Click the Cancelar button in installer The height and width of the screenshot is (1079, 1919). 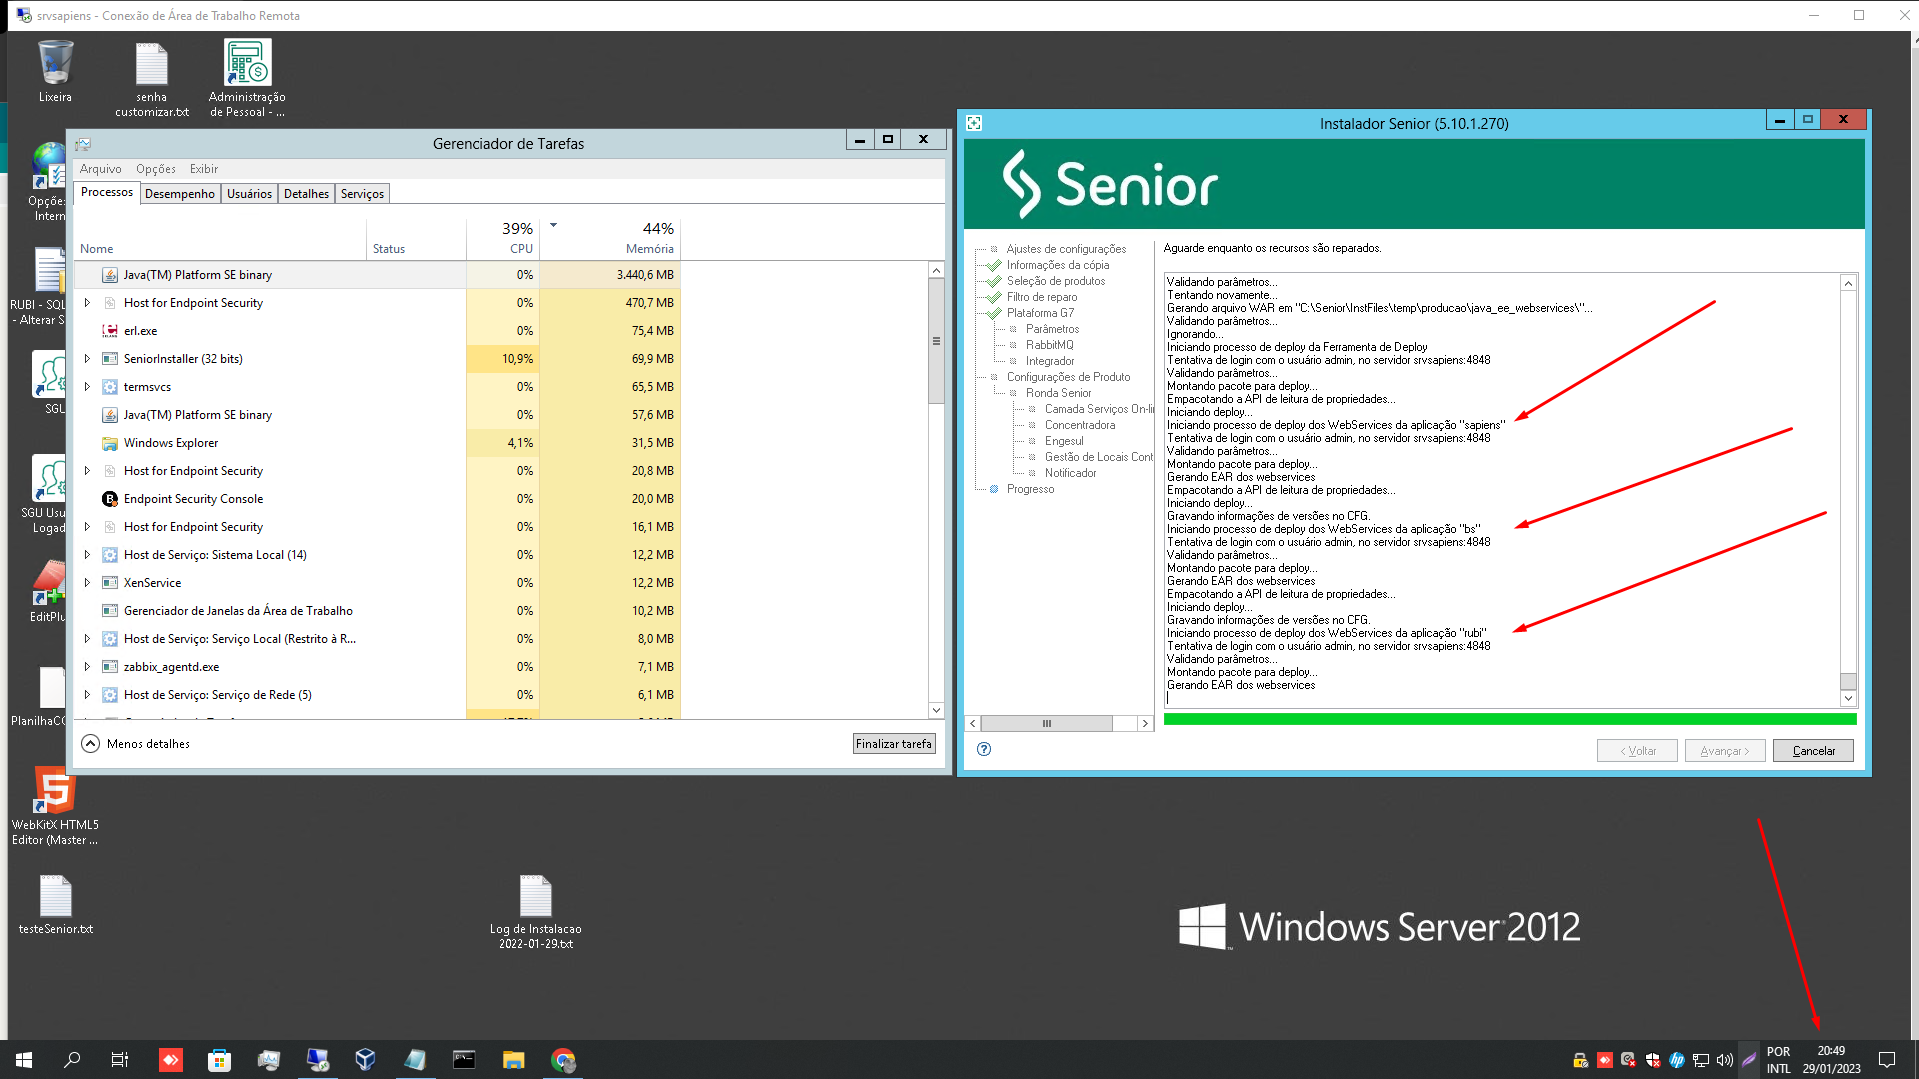(x=1813, y=751)
